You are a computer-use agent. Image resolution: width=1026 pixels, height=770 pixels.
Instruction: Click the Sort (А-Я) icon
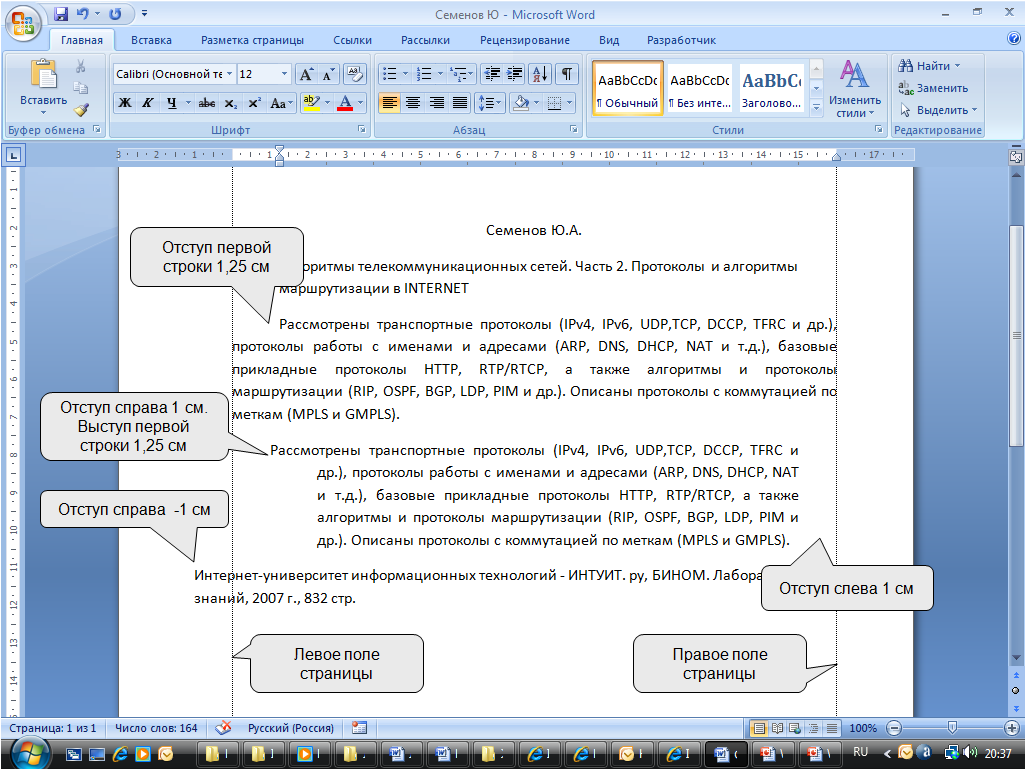539,75
